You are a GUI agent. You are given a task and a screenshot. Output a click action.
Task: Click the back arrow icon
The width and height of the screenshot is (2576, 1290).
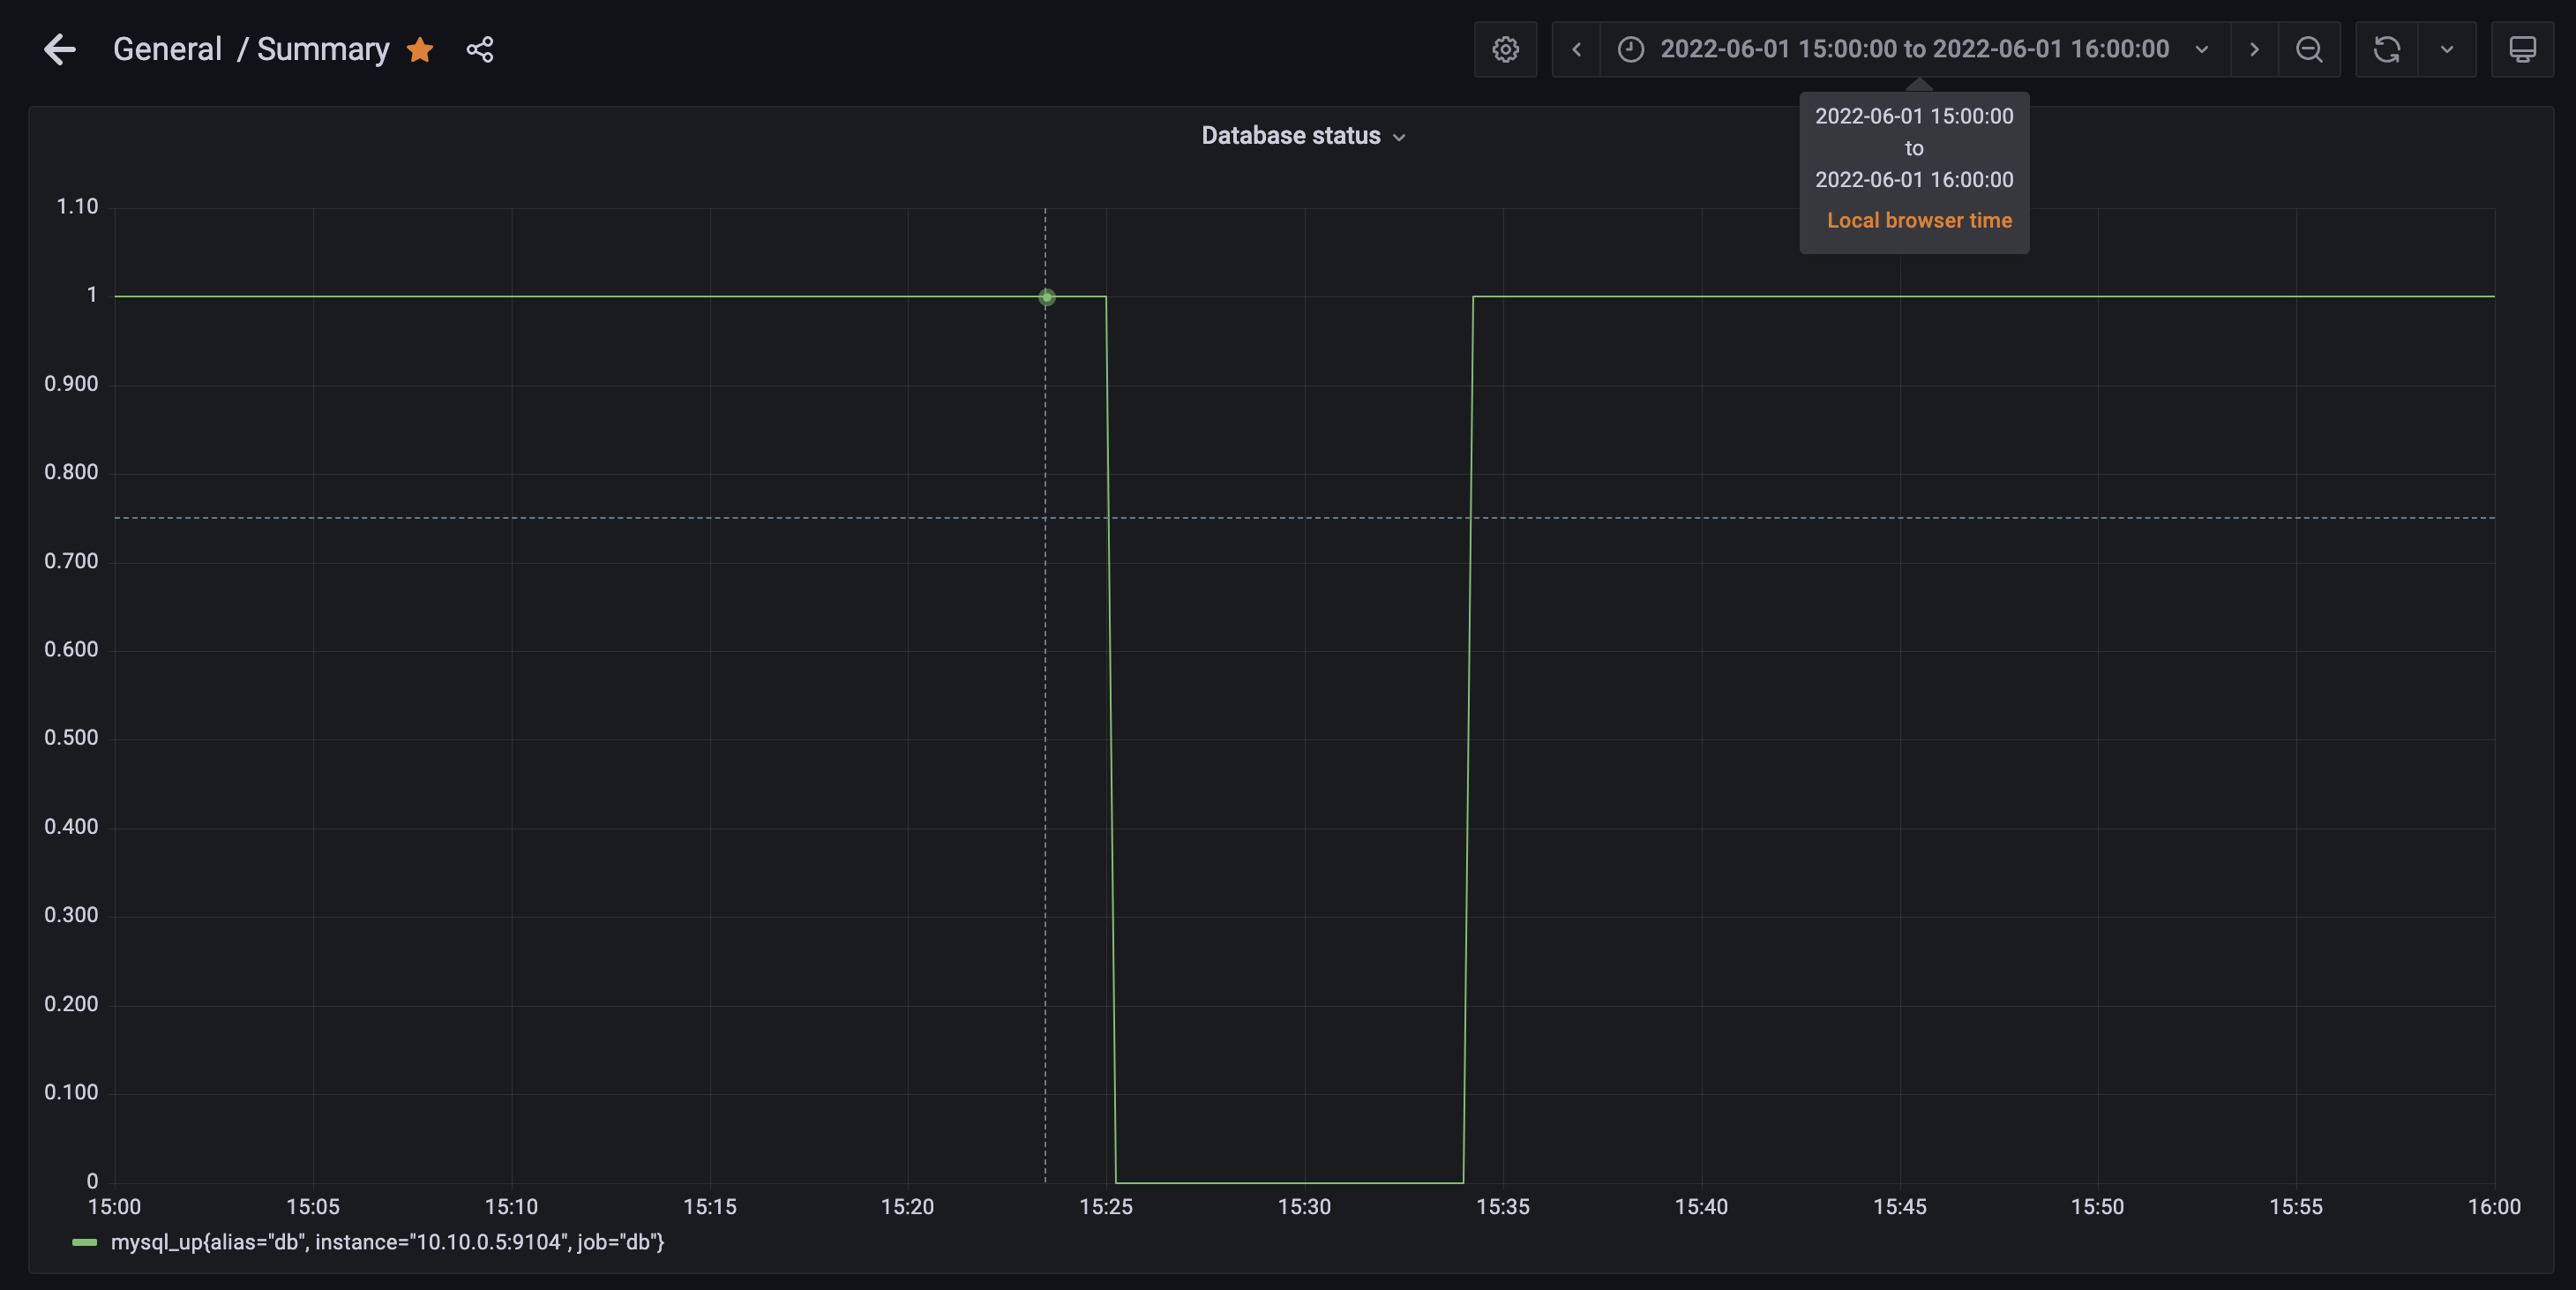click(x=60, y=49)
